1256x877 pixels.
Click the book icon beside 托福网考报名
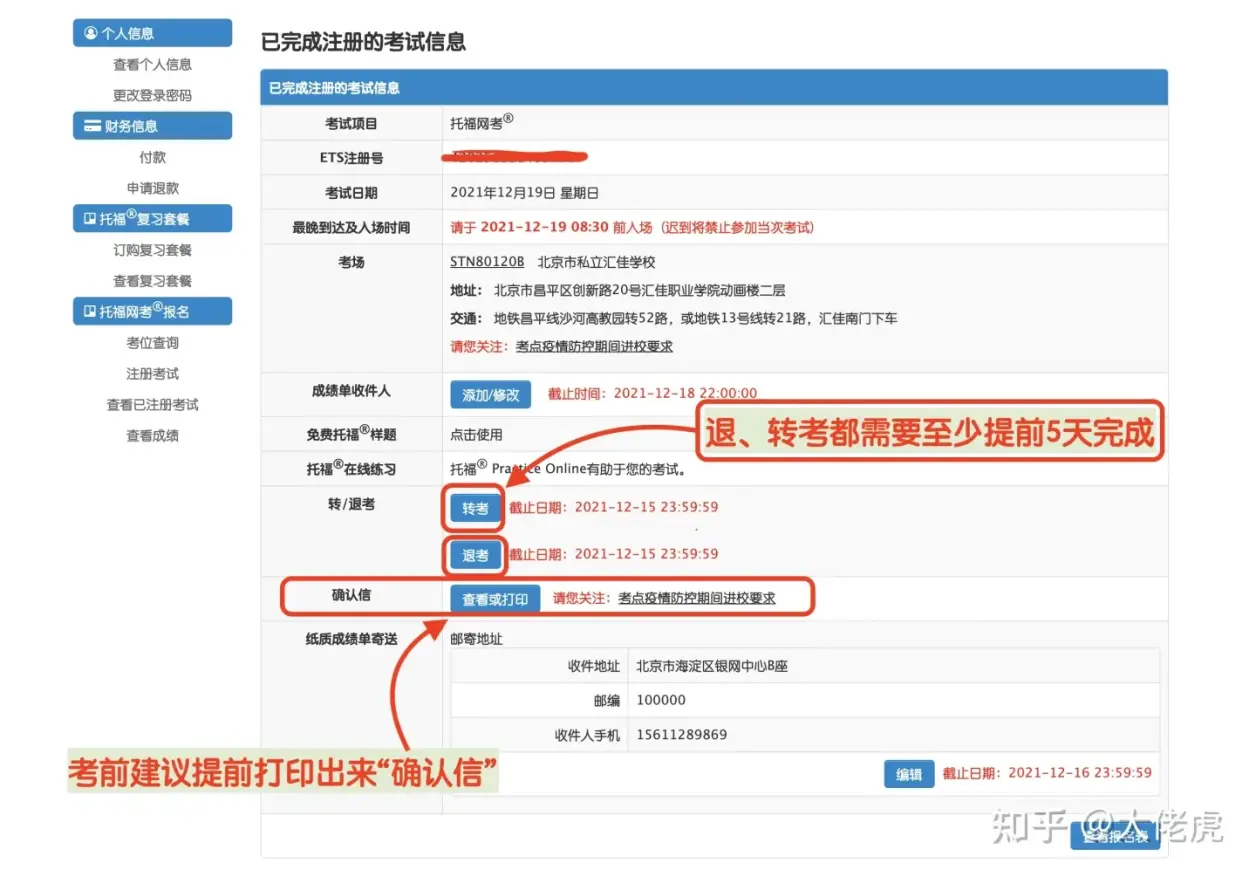[x=90, y=312]
